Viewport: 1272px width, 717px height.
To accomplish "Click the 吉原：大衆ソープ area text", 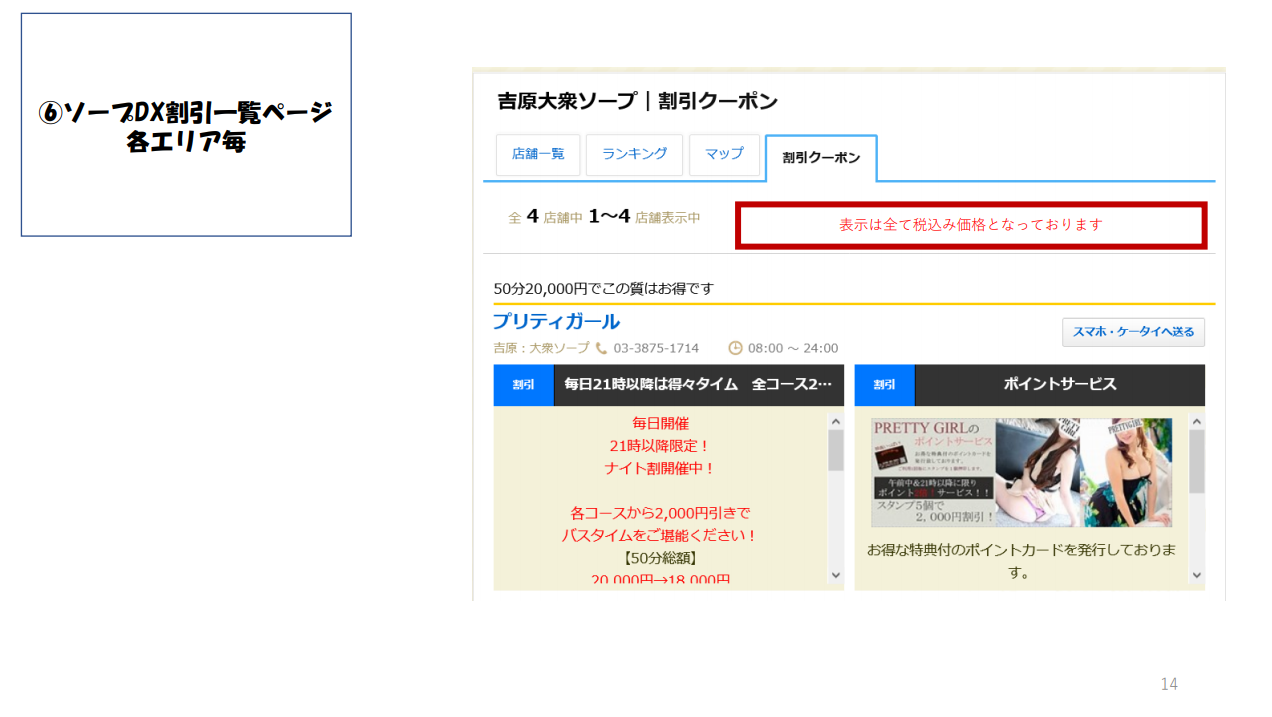I will click(x=541, y=348).
